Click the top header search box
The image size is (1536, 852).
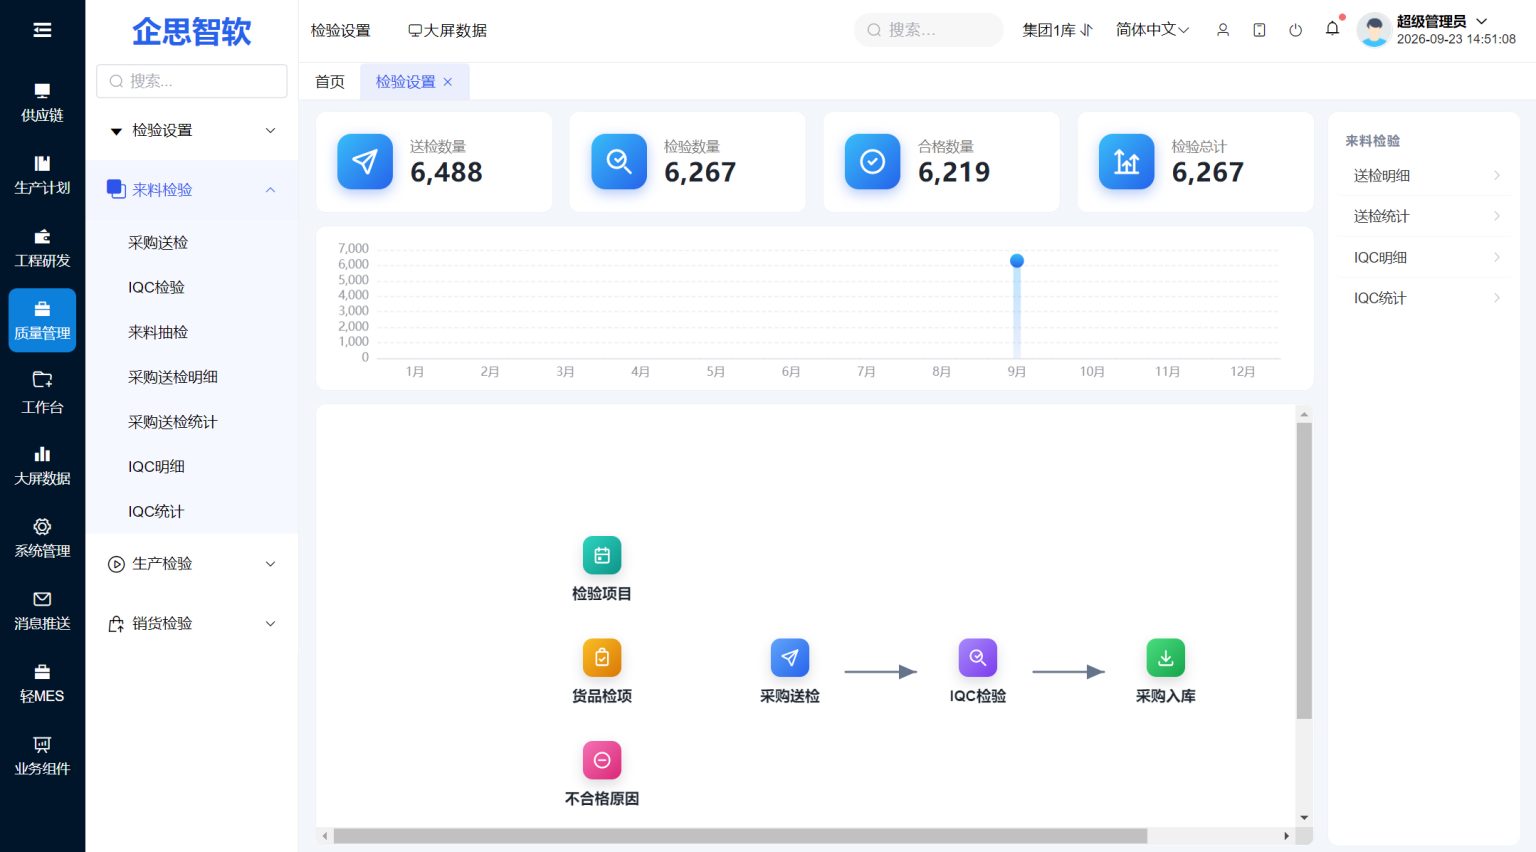(x=928, y=30)
